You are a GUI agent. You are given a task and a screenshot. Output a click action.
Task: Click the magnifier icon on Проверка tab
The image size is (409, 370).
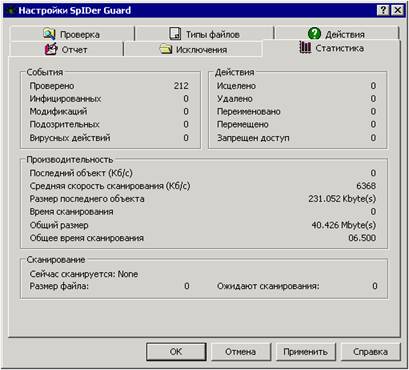(x=49, y=34)
